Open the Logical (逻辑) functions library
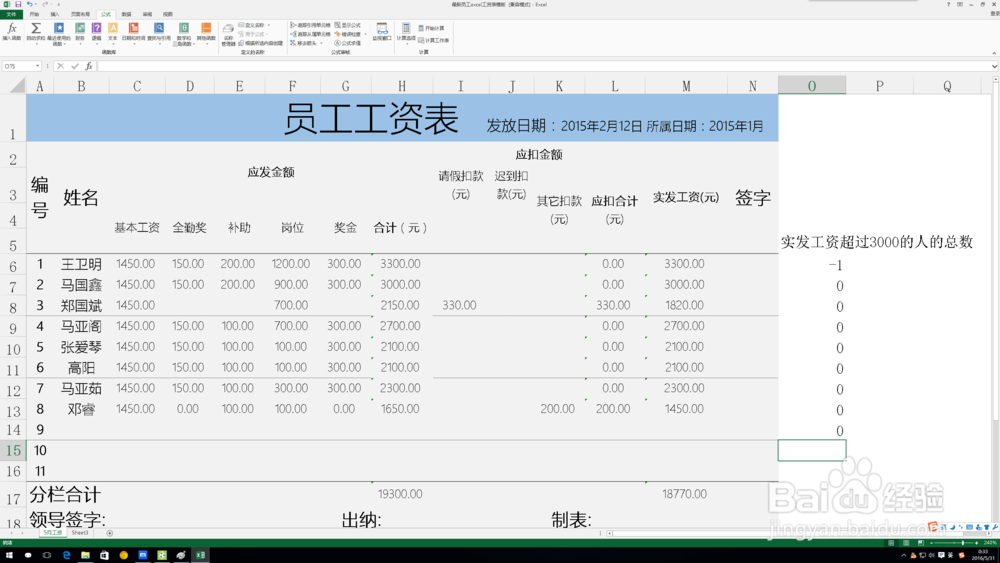This screenshot has width=1000, height=563. click(x=96, y=33)
